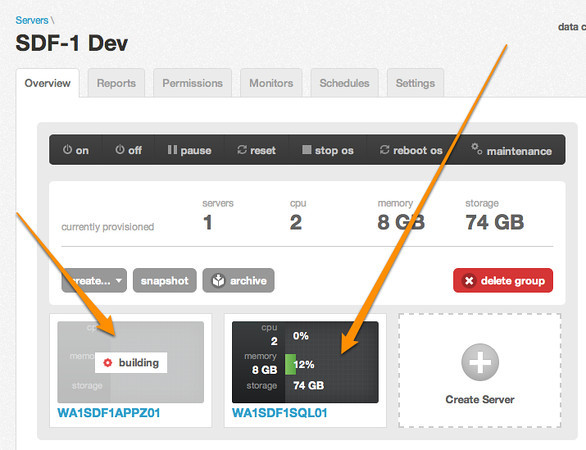Click the green memory usage bar on WA1SDF1SQL01
This screenshot has width=586, height=450.
290,364
